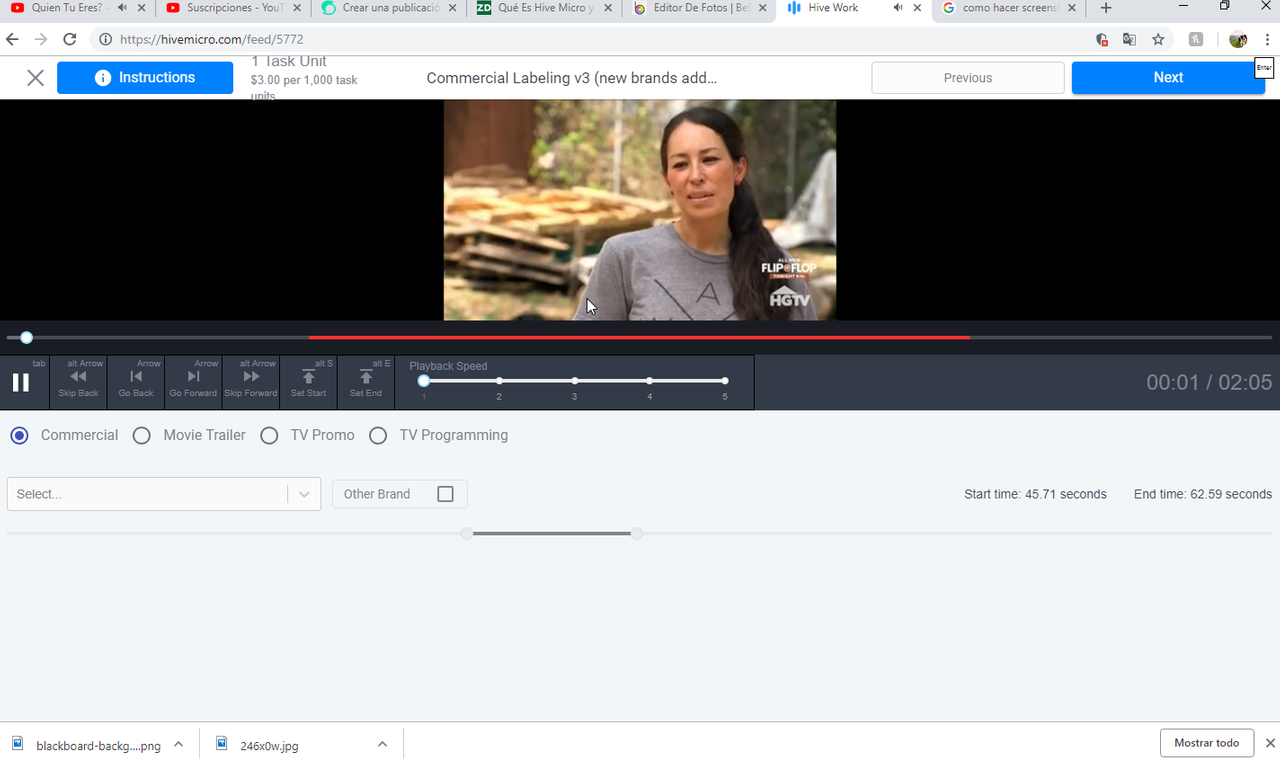Screen dimensions: 1280x759
Task: Switch to como hacer screenshot Google tab
Action: coord(1010,8)
